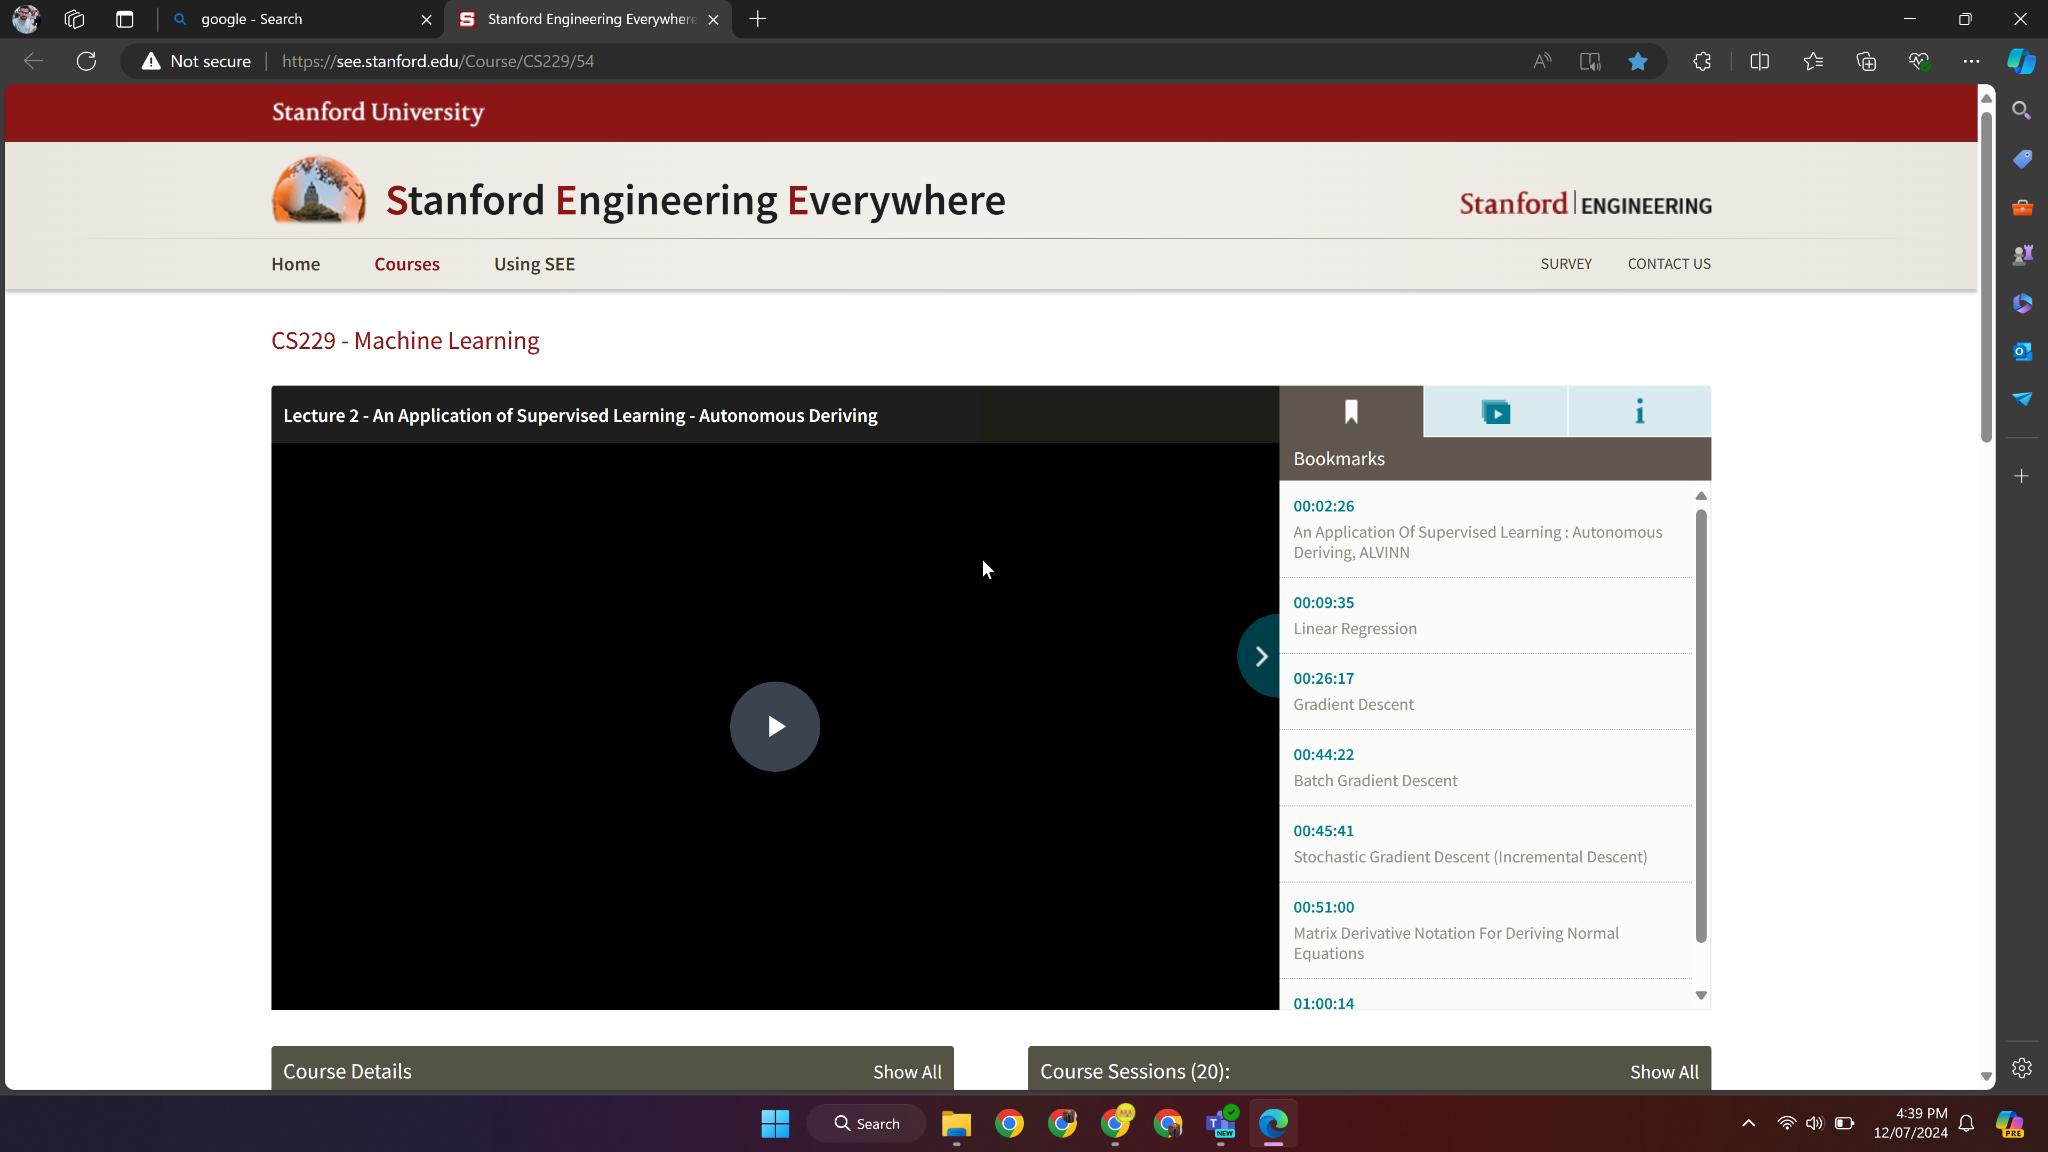Click CS229 - Machine Learning heading

(404, 341)
